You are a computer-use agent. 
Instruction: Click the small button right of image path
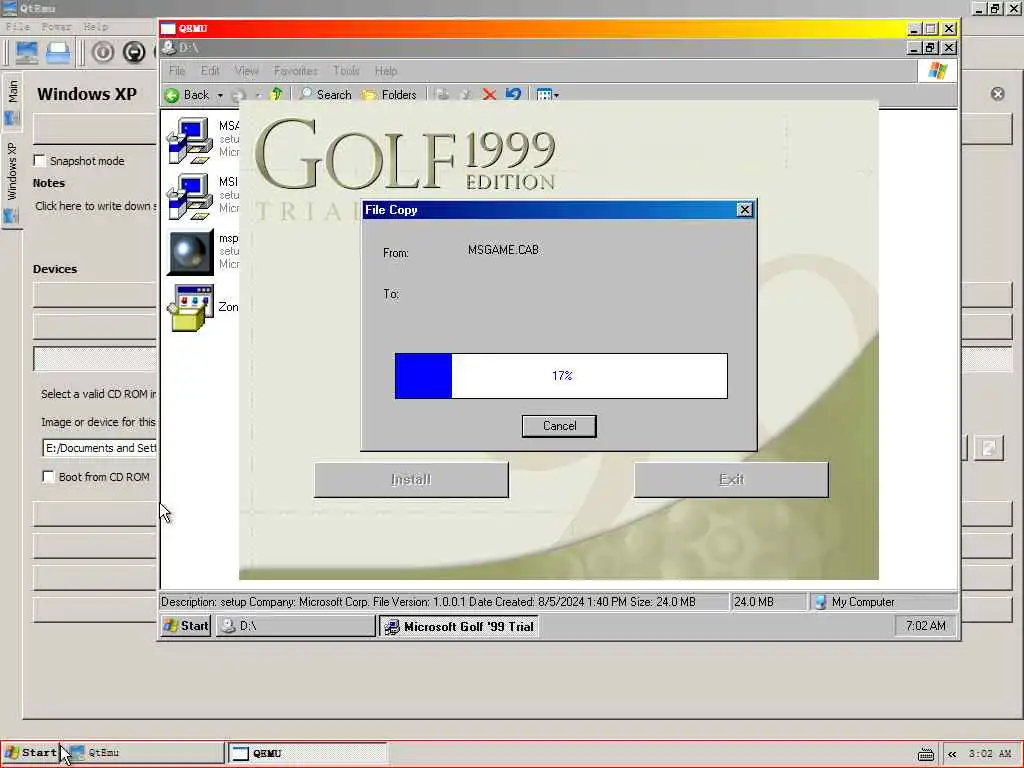pyautogui.click(x=988, y=448)
